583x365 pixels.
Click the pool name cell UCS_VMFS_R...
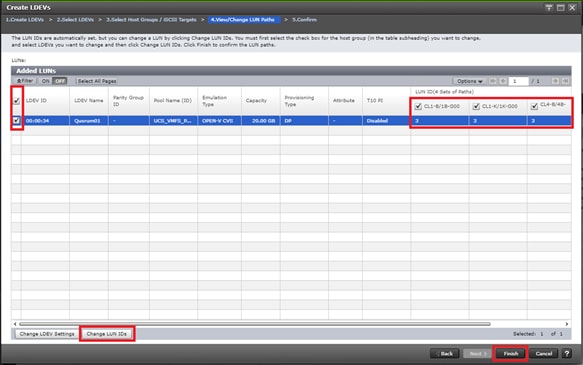(x=173, y=121)
